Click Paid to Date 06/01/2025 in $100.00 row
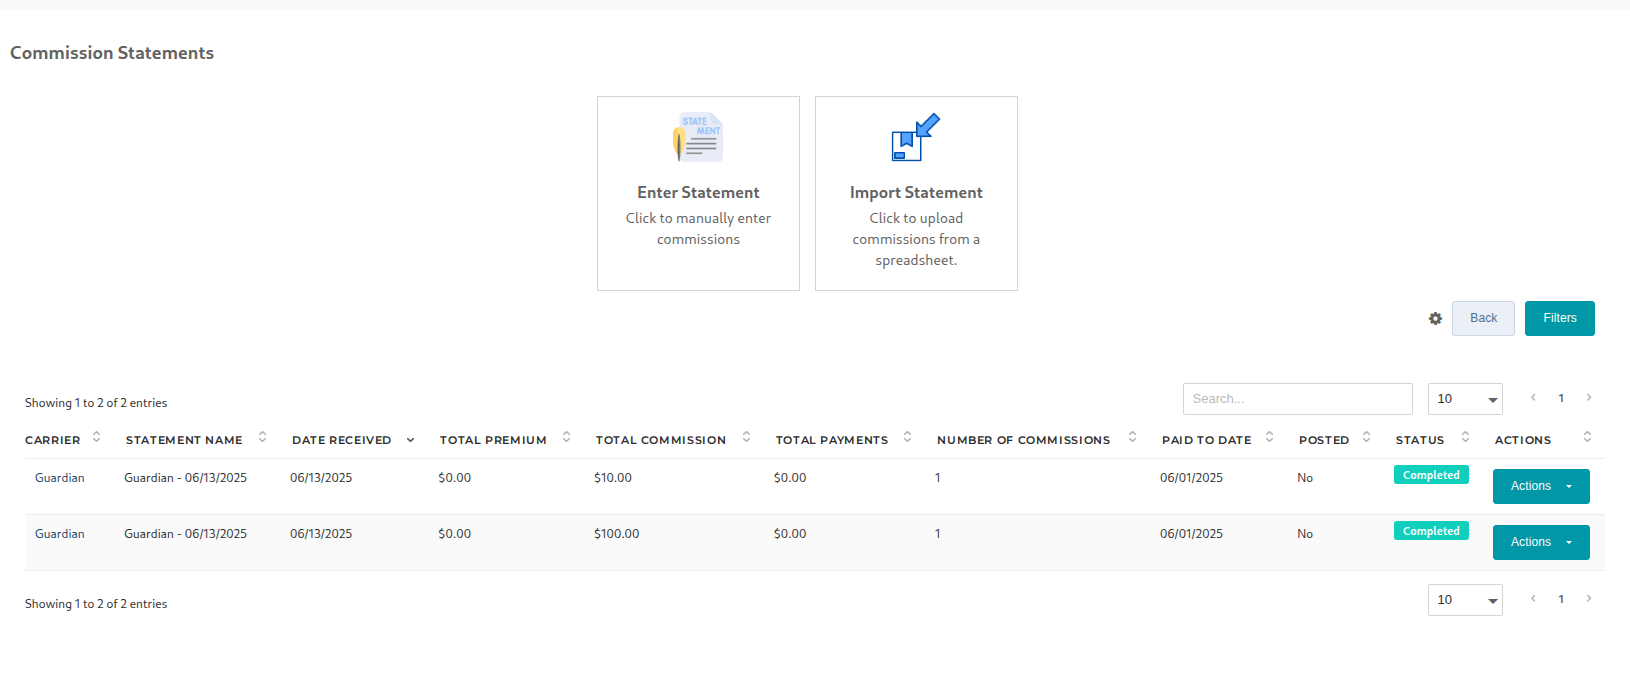The image size is (1630, 700). pos(1191,534)
